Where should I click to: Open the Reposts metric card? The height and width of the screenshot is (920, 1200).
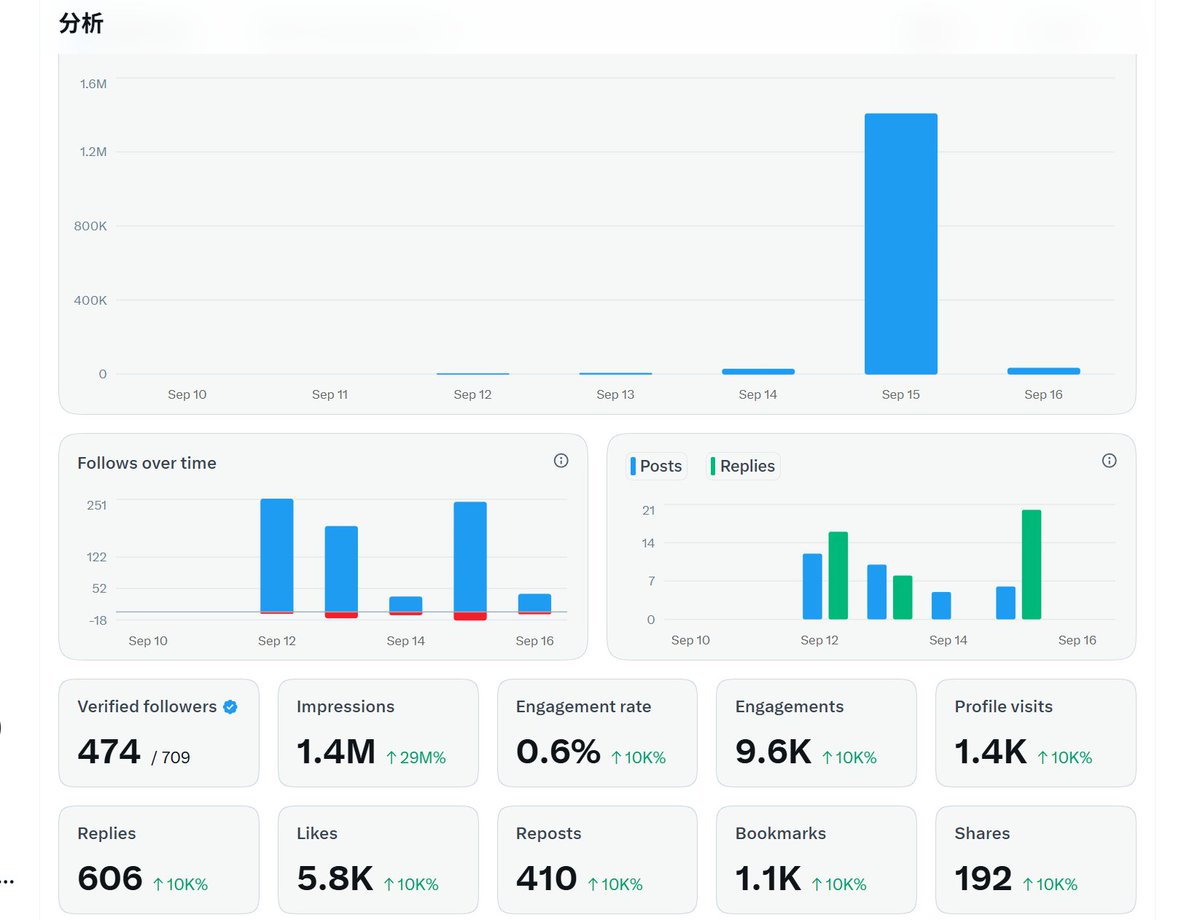tap(597, 860)
